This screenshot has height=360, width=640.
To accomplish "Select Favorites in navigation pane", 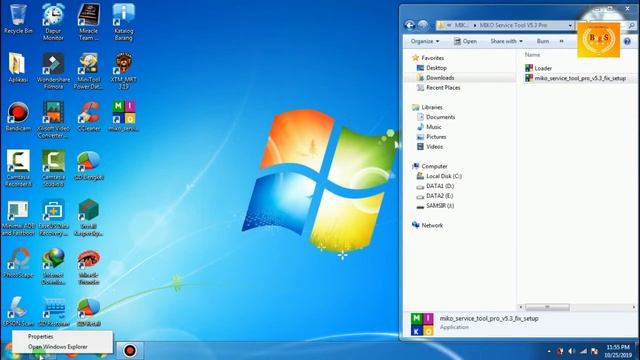I will coord(428,58).
